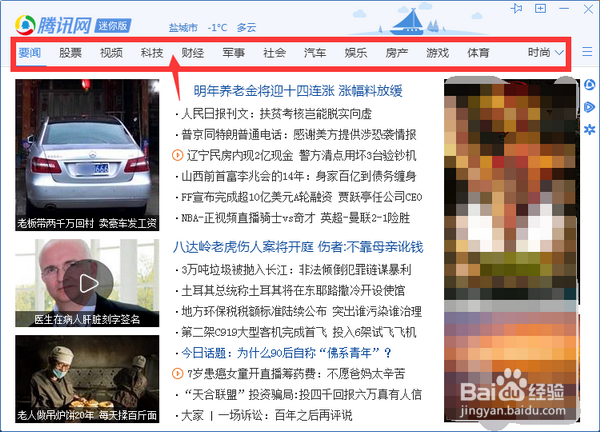Click video icon beside 7岁患癌女童 headline

click(178, 373)
